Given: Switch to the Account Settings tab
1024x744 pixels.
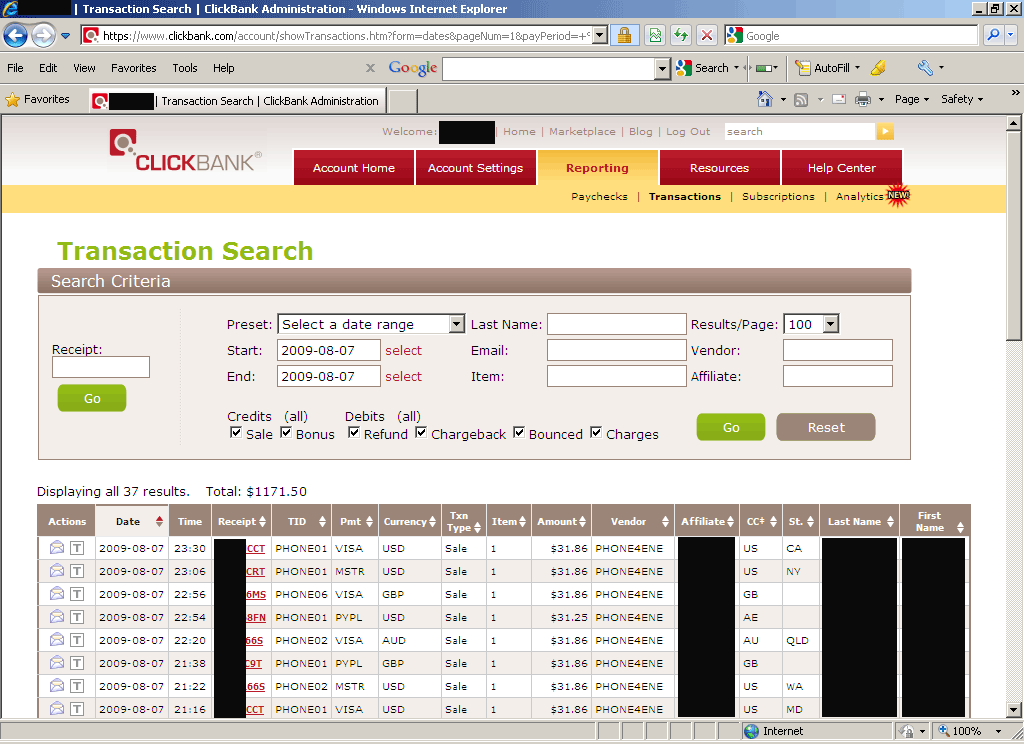Looking at the screenshot, I should tap(475, 168).
